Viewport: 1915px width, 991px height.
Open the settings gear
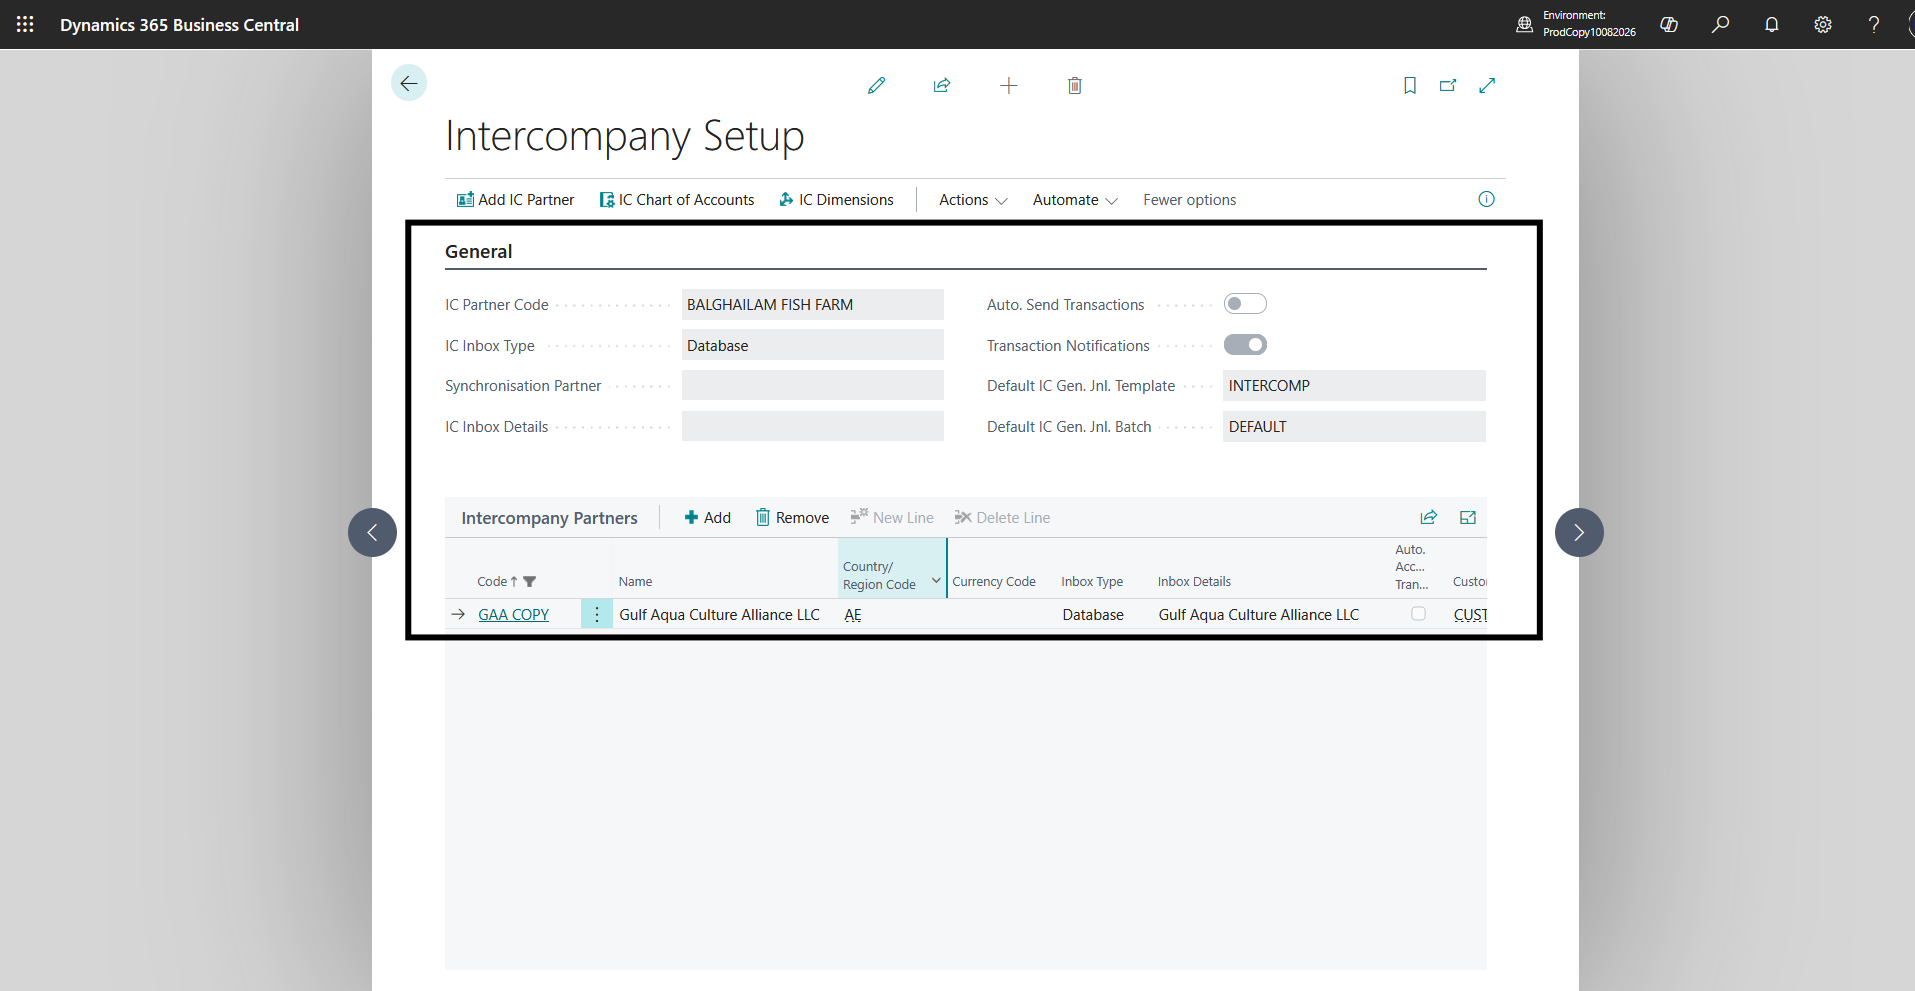[1823, 24]
